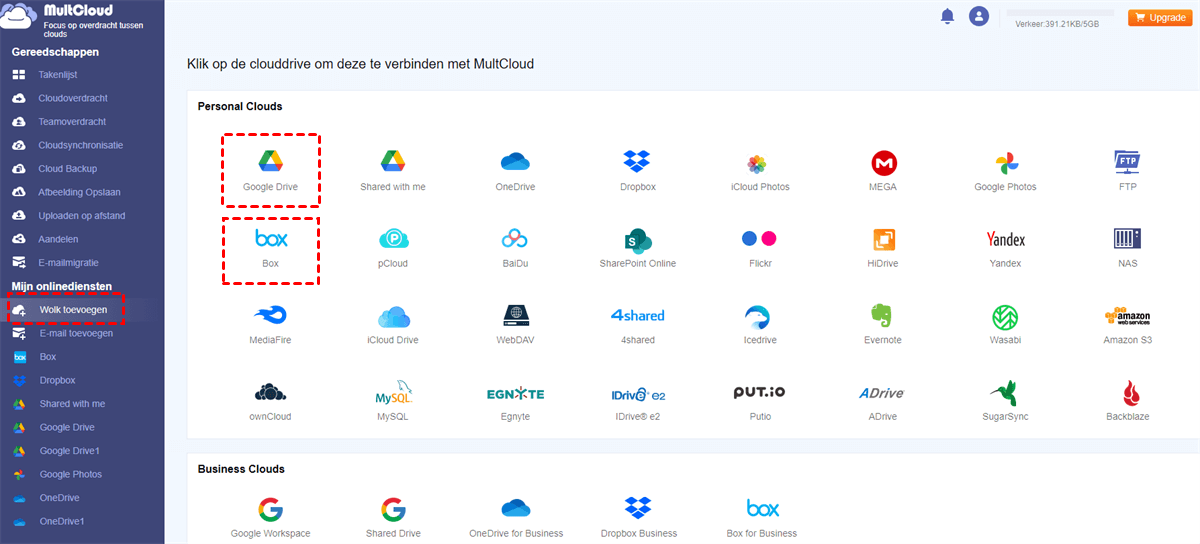
Task: Select Uploaden op afstand
Action: pos(82,216)
